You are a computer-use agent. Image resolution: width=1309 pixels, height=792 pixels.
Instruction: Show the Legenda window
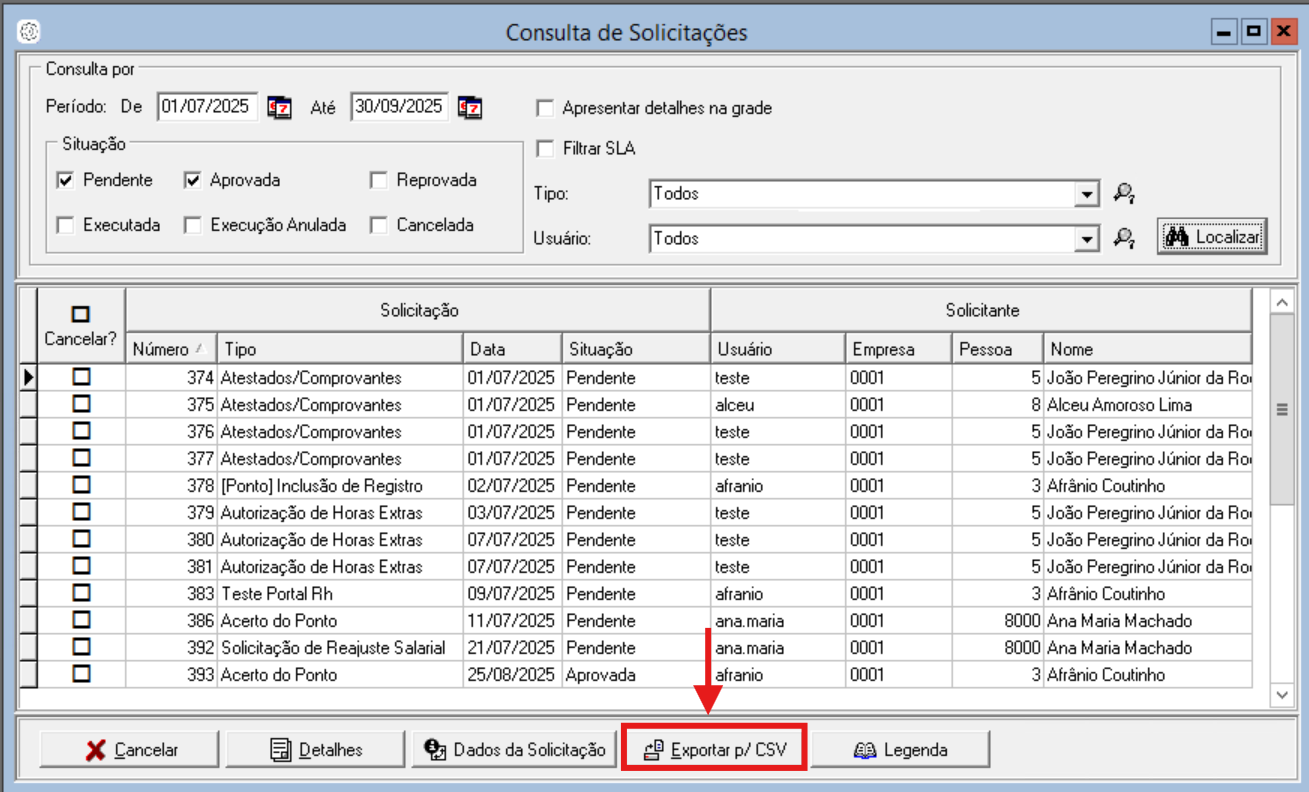click(900, 750)
